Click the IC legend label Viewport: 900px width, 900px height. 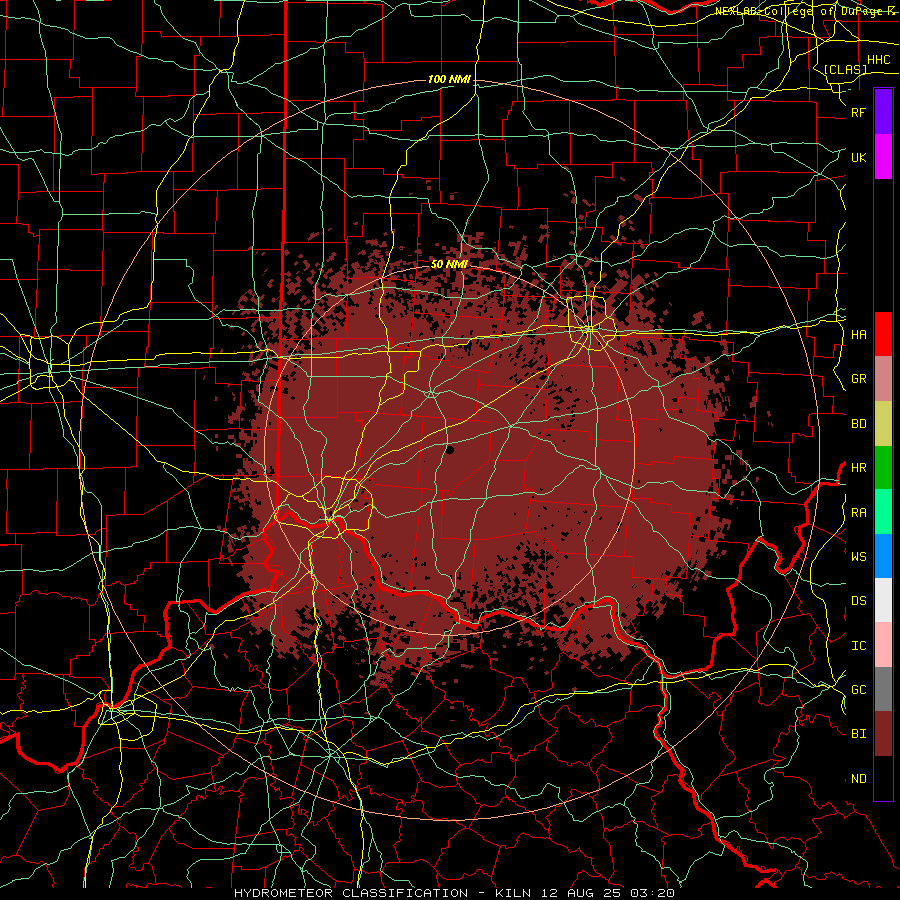pos(858,645)
